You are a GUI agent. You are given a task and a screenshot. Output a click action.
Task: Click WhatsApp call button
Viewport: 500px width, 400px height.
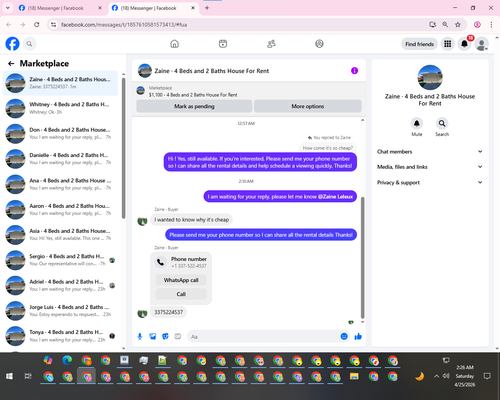181,280
